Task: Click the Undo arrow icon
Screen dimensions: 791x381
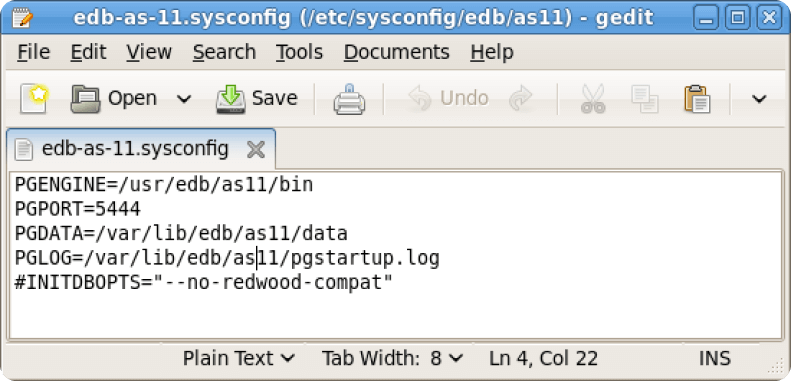Action: [420, 98]
